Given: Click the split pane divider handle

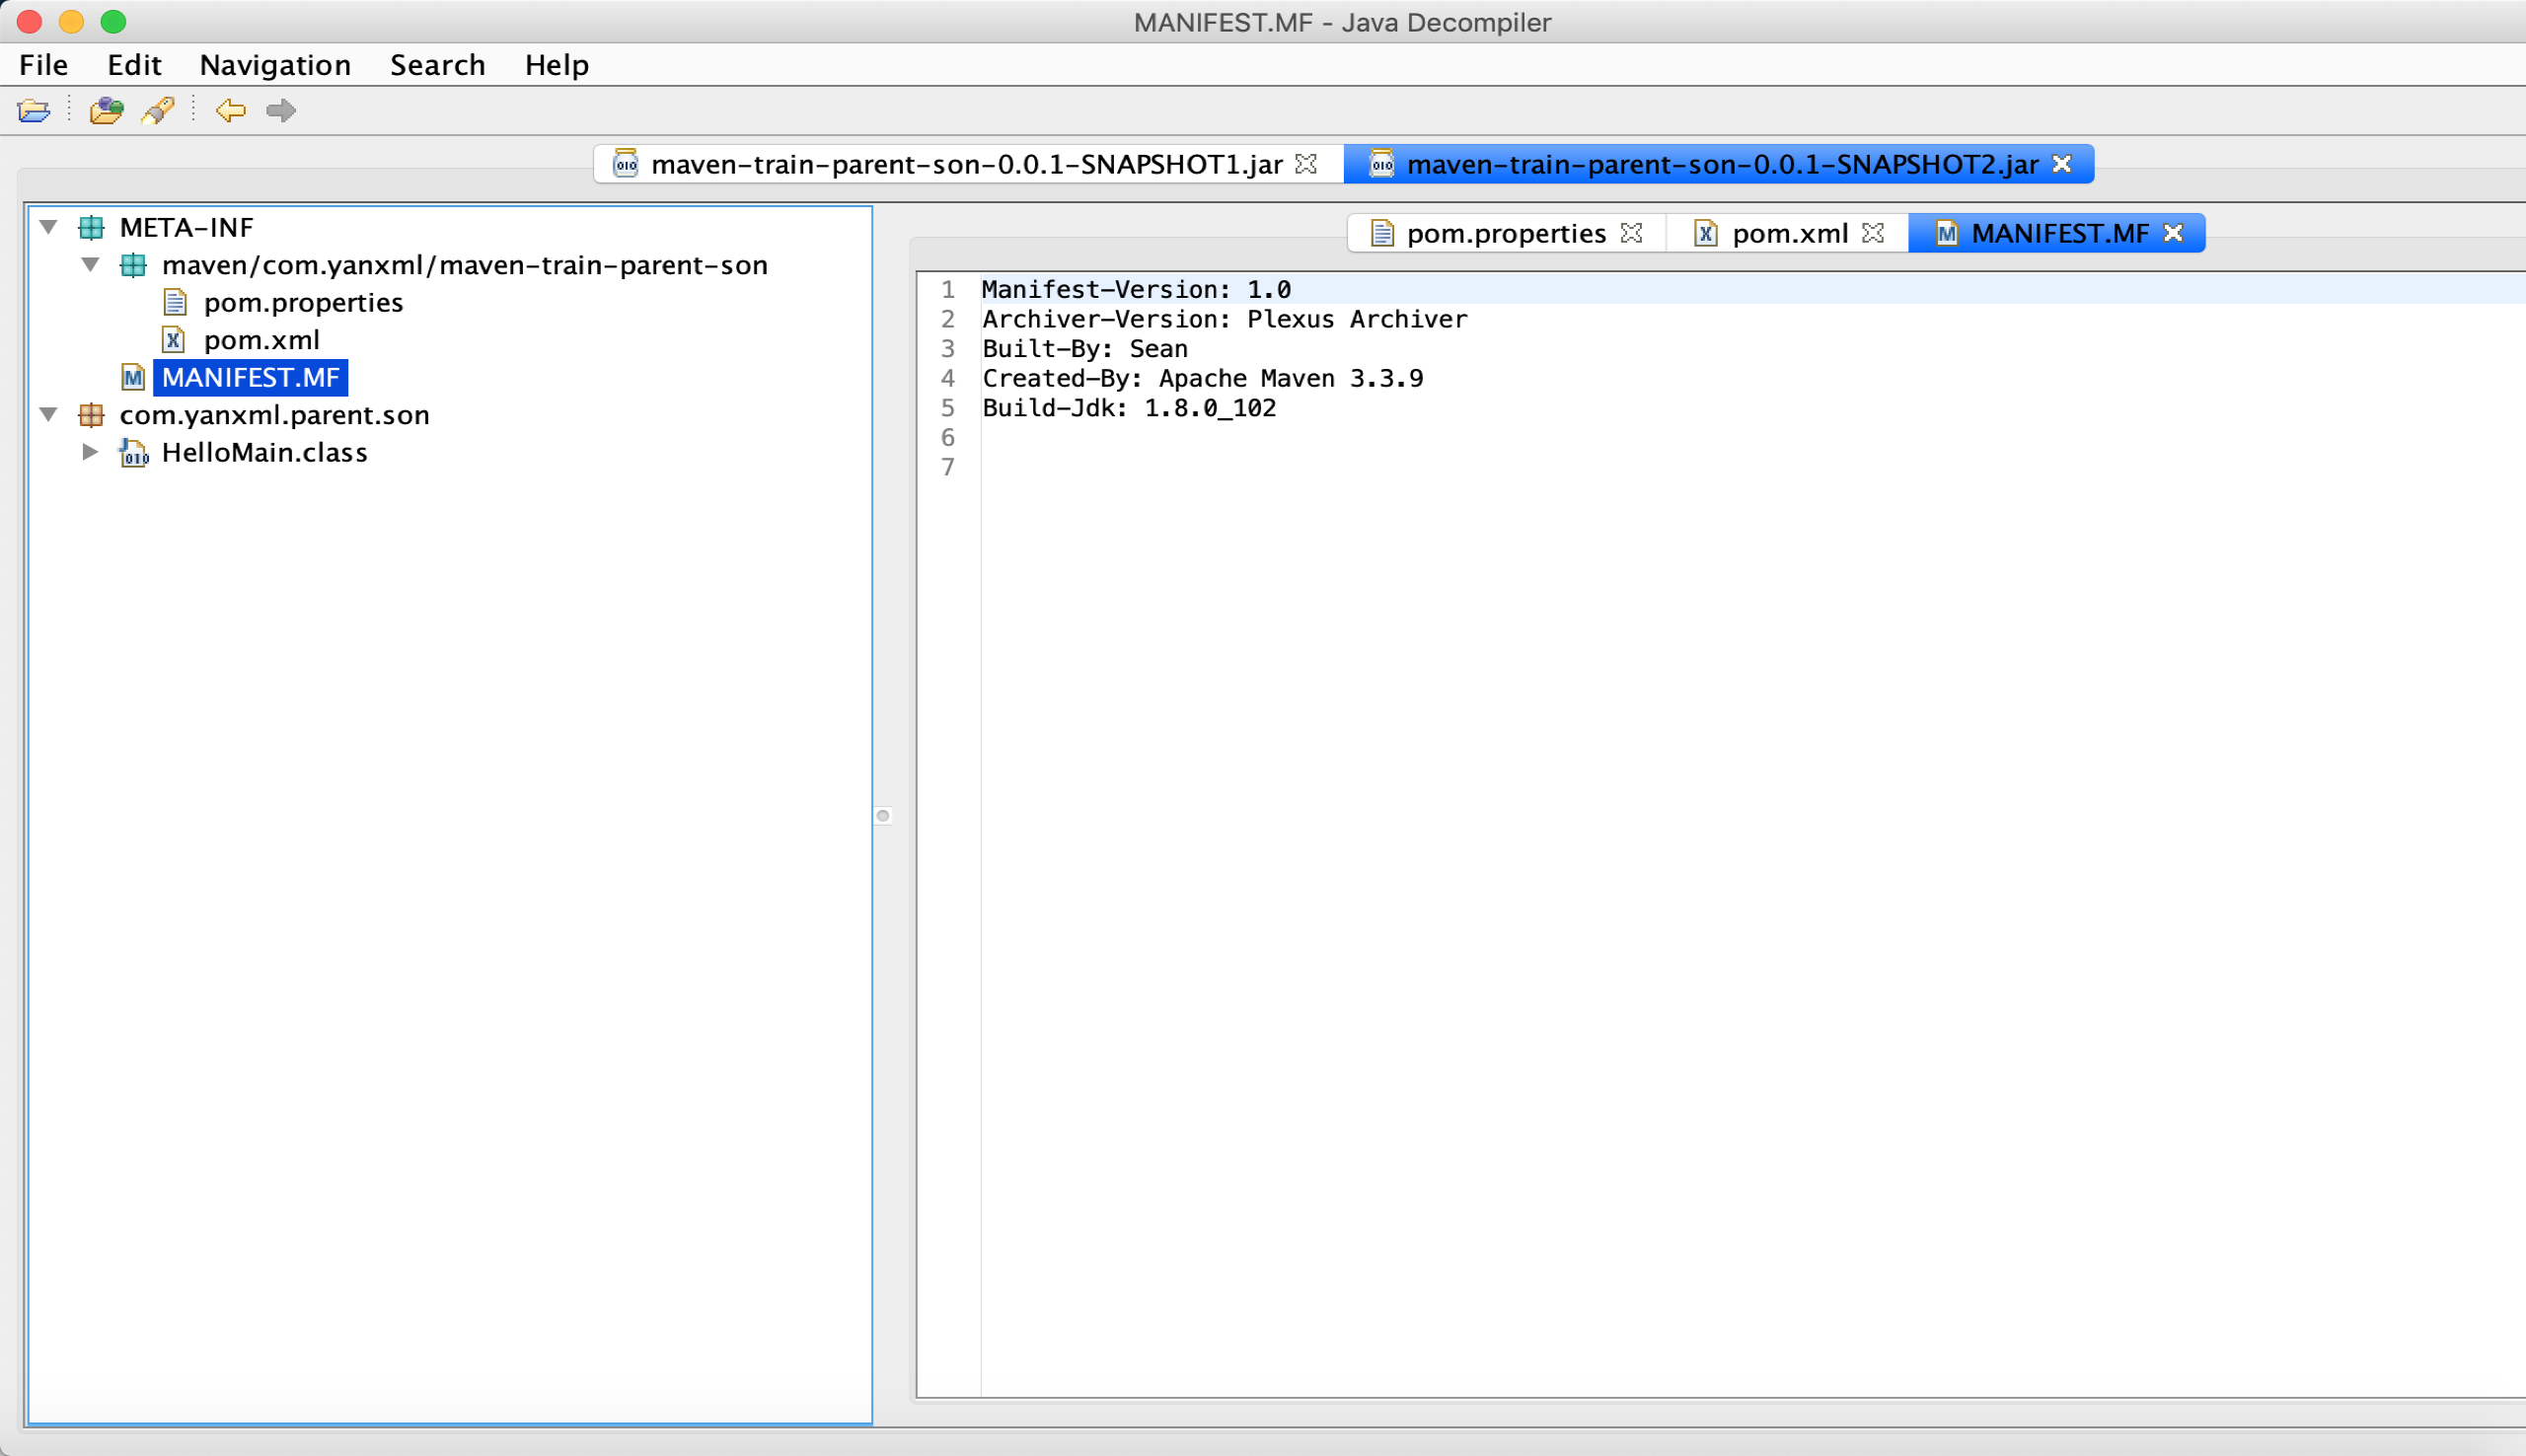Looking at the screenshot, I should pyautogui.click(x=883, y=816).
